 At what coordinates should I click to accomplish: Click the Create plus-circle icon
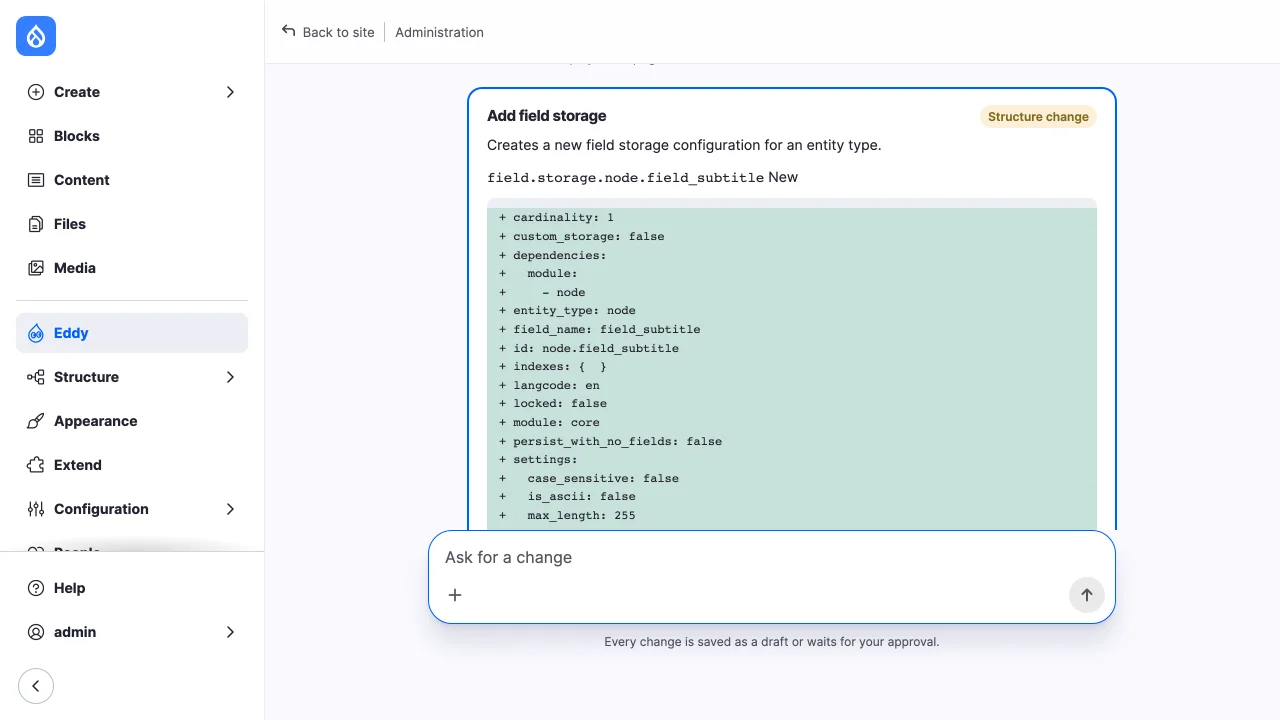pyautogui.click(x=36, y=92)
